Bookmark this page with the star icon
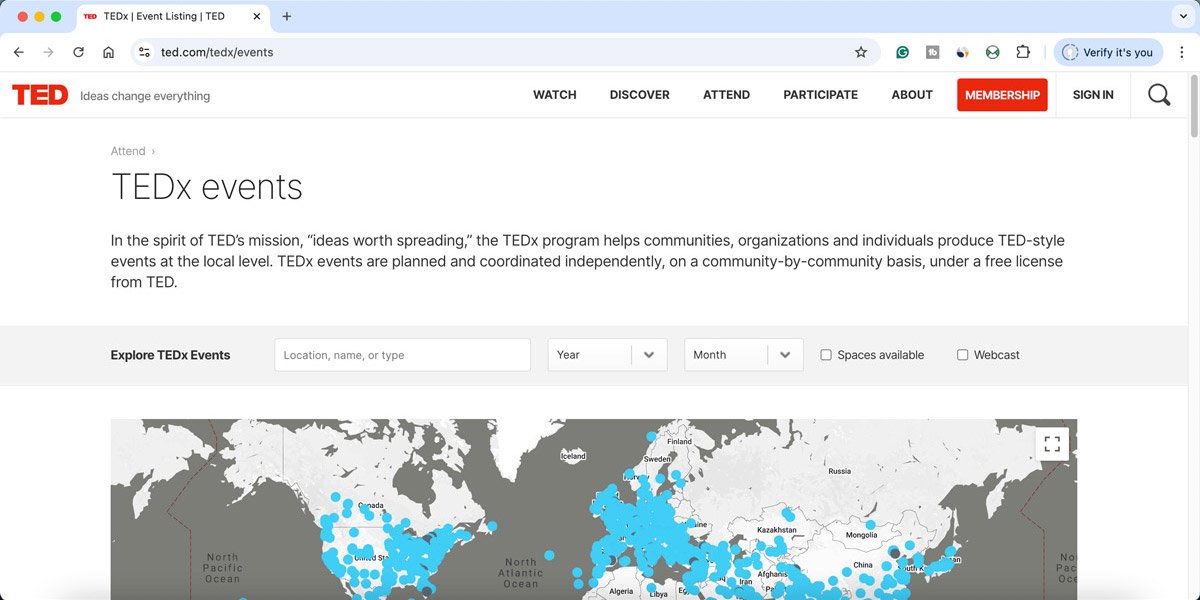 (x=861, y=52)
